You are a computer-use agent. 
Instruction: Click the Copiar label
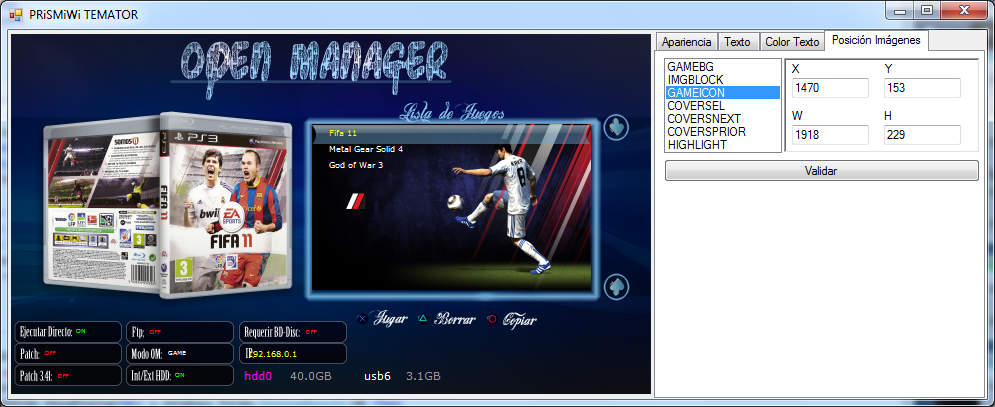pos(520,319)
